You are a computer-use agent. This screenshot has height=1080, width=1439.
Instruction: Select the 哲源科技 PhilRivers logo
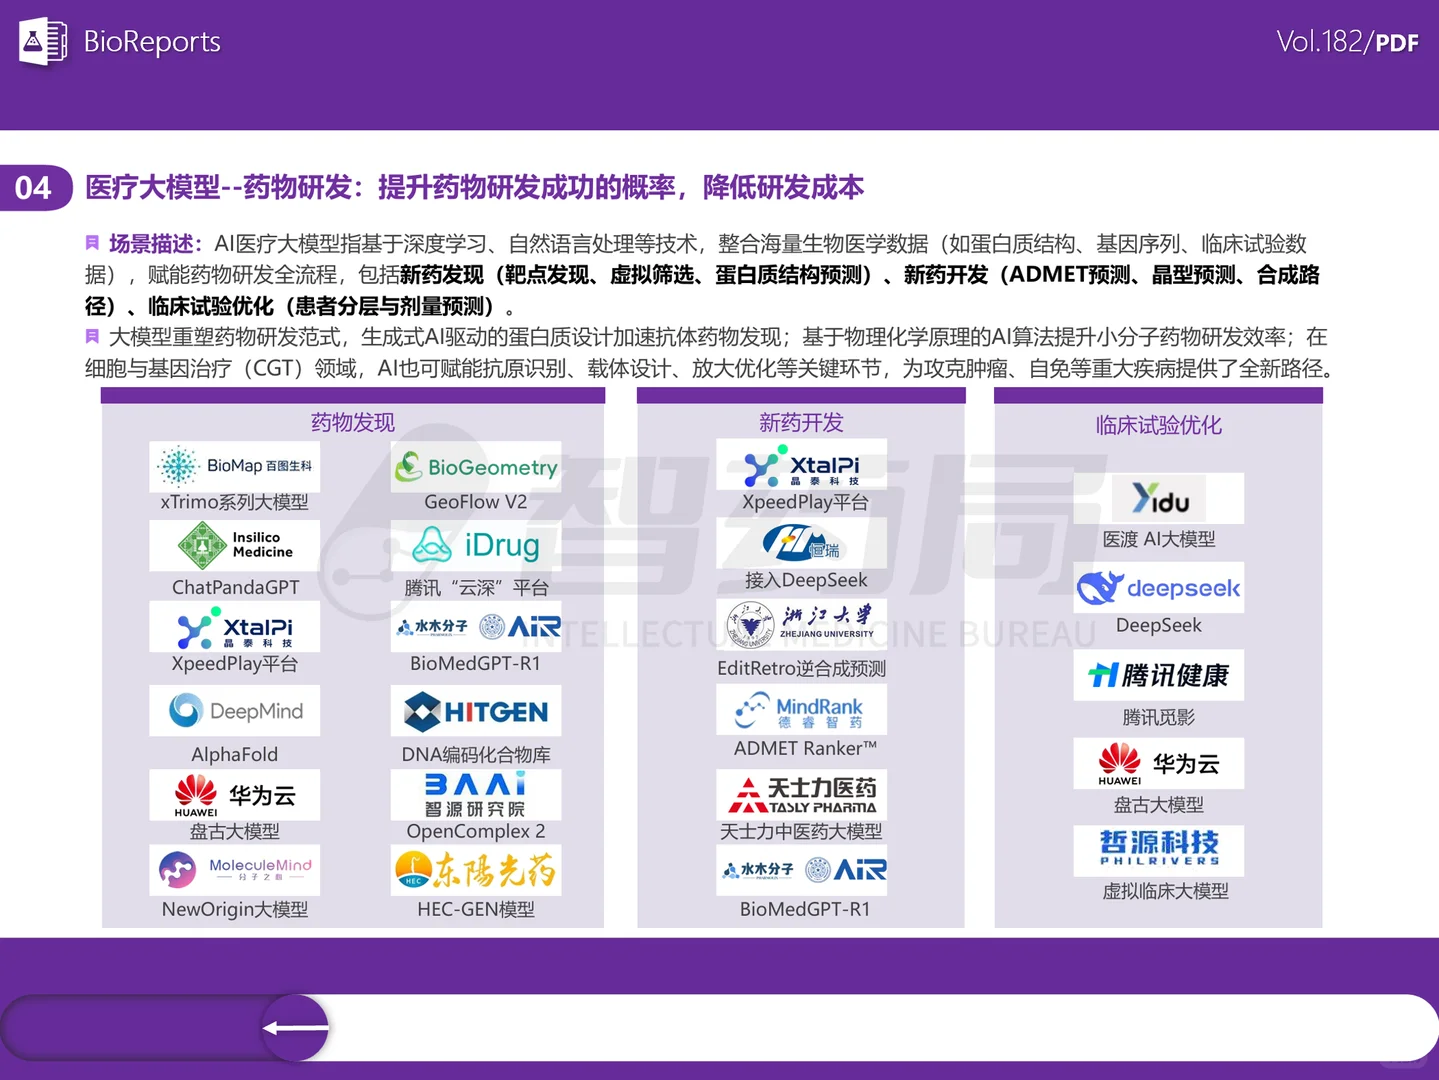point(1158,851)
